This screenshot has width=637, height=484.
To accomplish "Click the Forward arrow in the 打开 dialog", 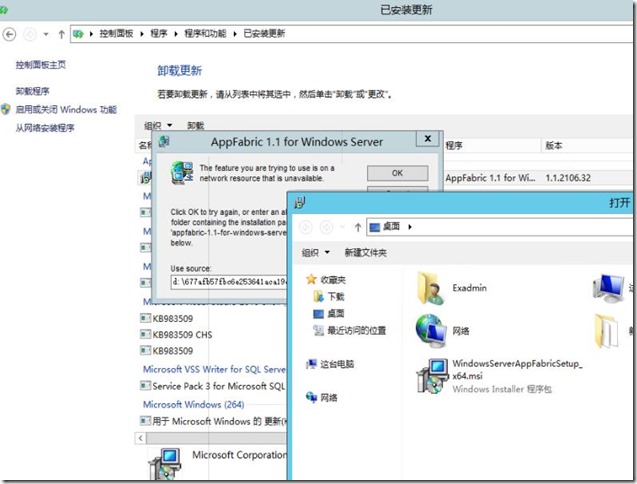I will 326,227.
